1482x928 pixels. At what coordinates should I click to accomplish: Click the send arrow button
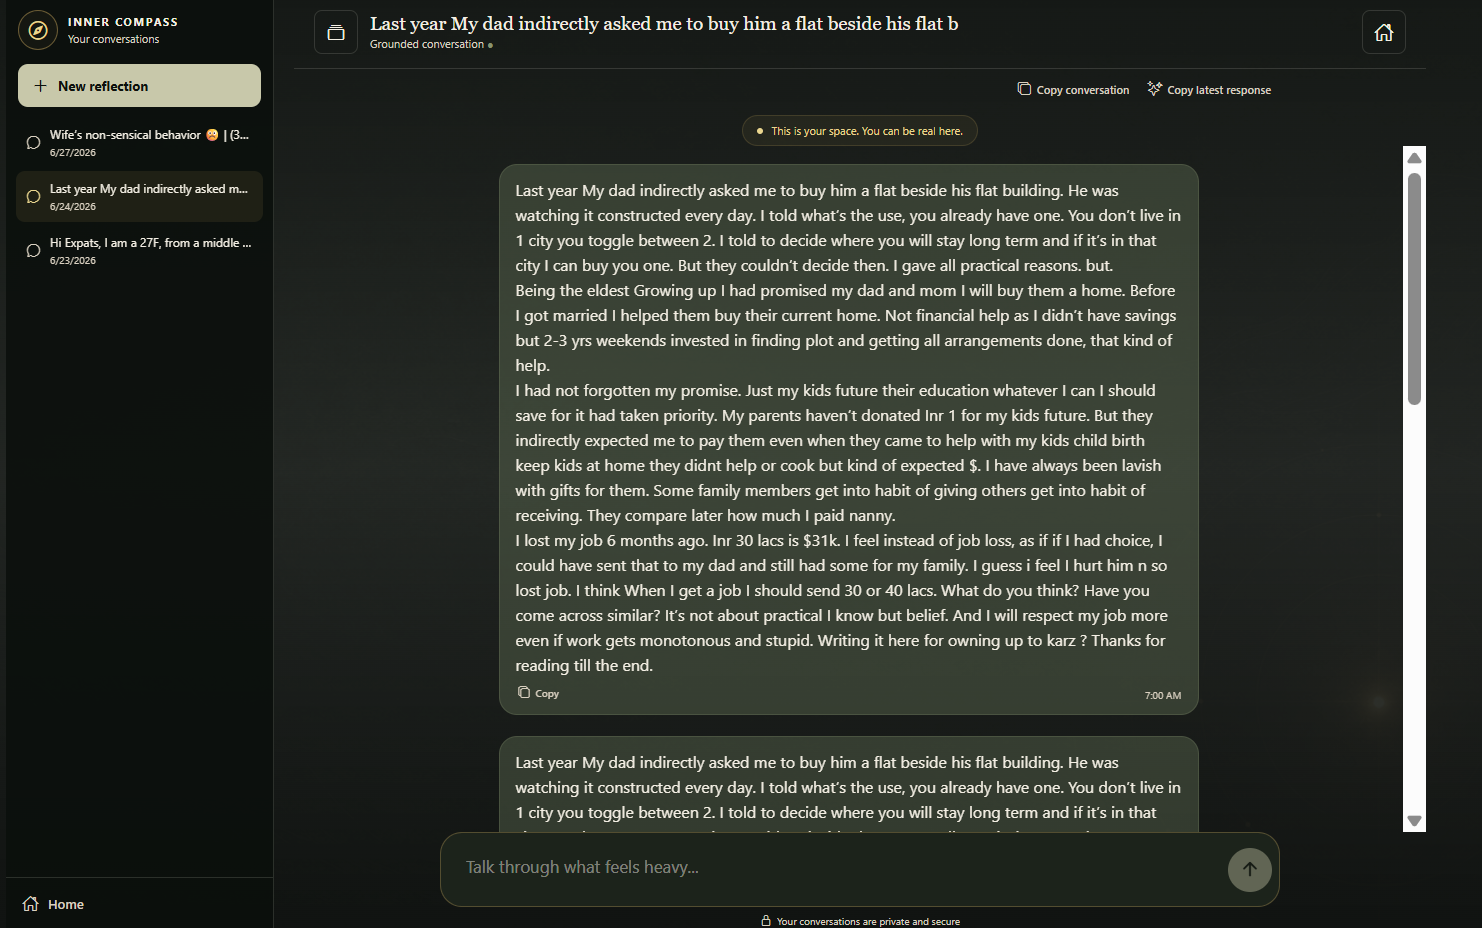tap(1250, 869)
